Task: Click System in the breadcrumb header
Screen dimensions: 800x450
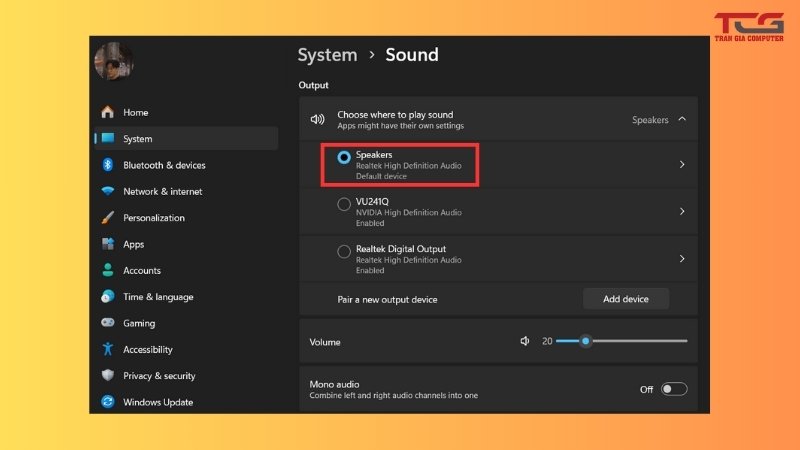Action: (327, 56)
